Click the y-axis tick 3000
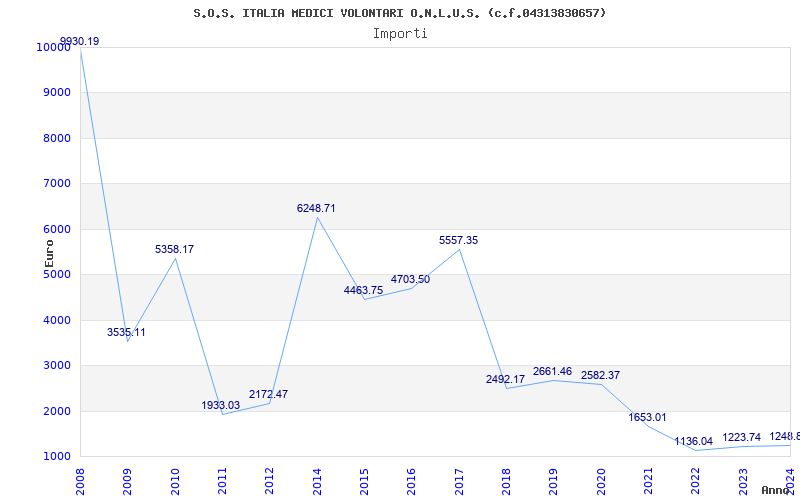The image size is (800, 500). (57, 365)
